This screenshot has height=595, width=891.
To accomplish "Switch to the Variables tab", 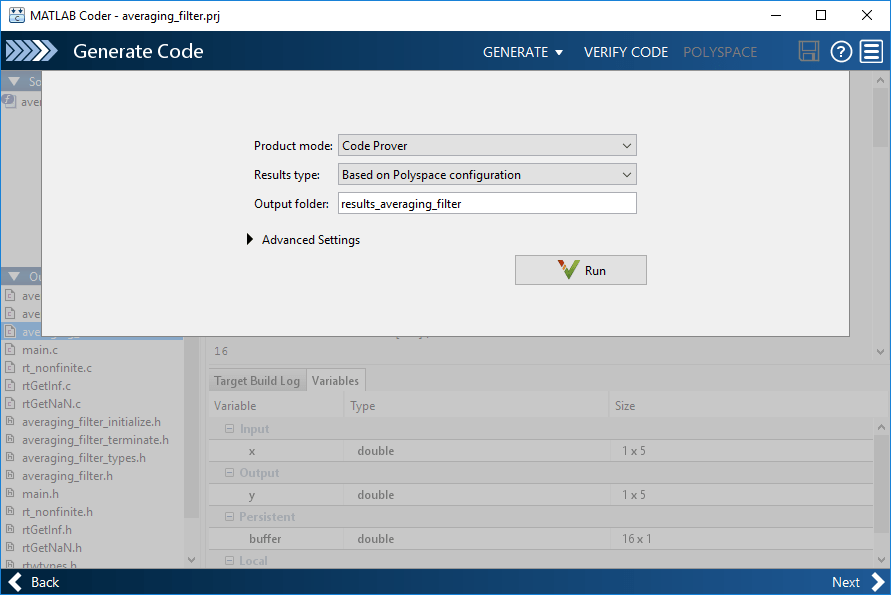I will tap(335, 381).
